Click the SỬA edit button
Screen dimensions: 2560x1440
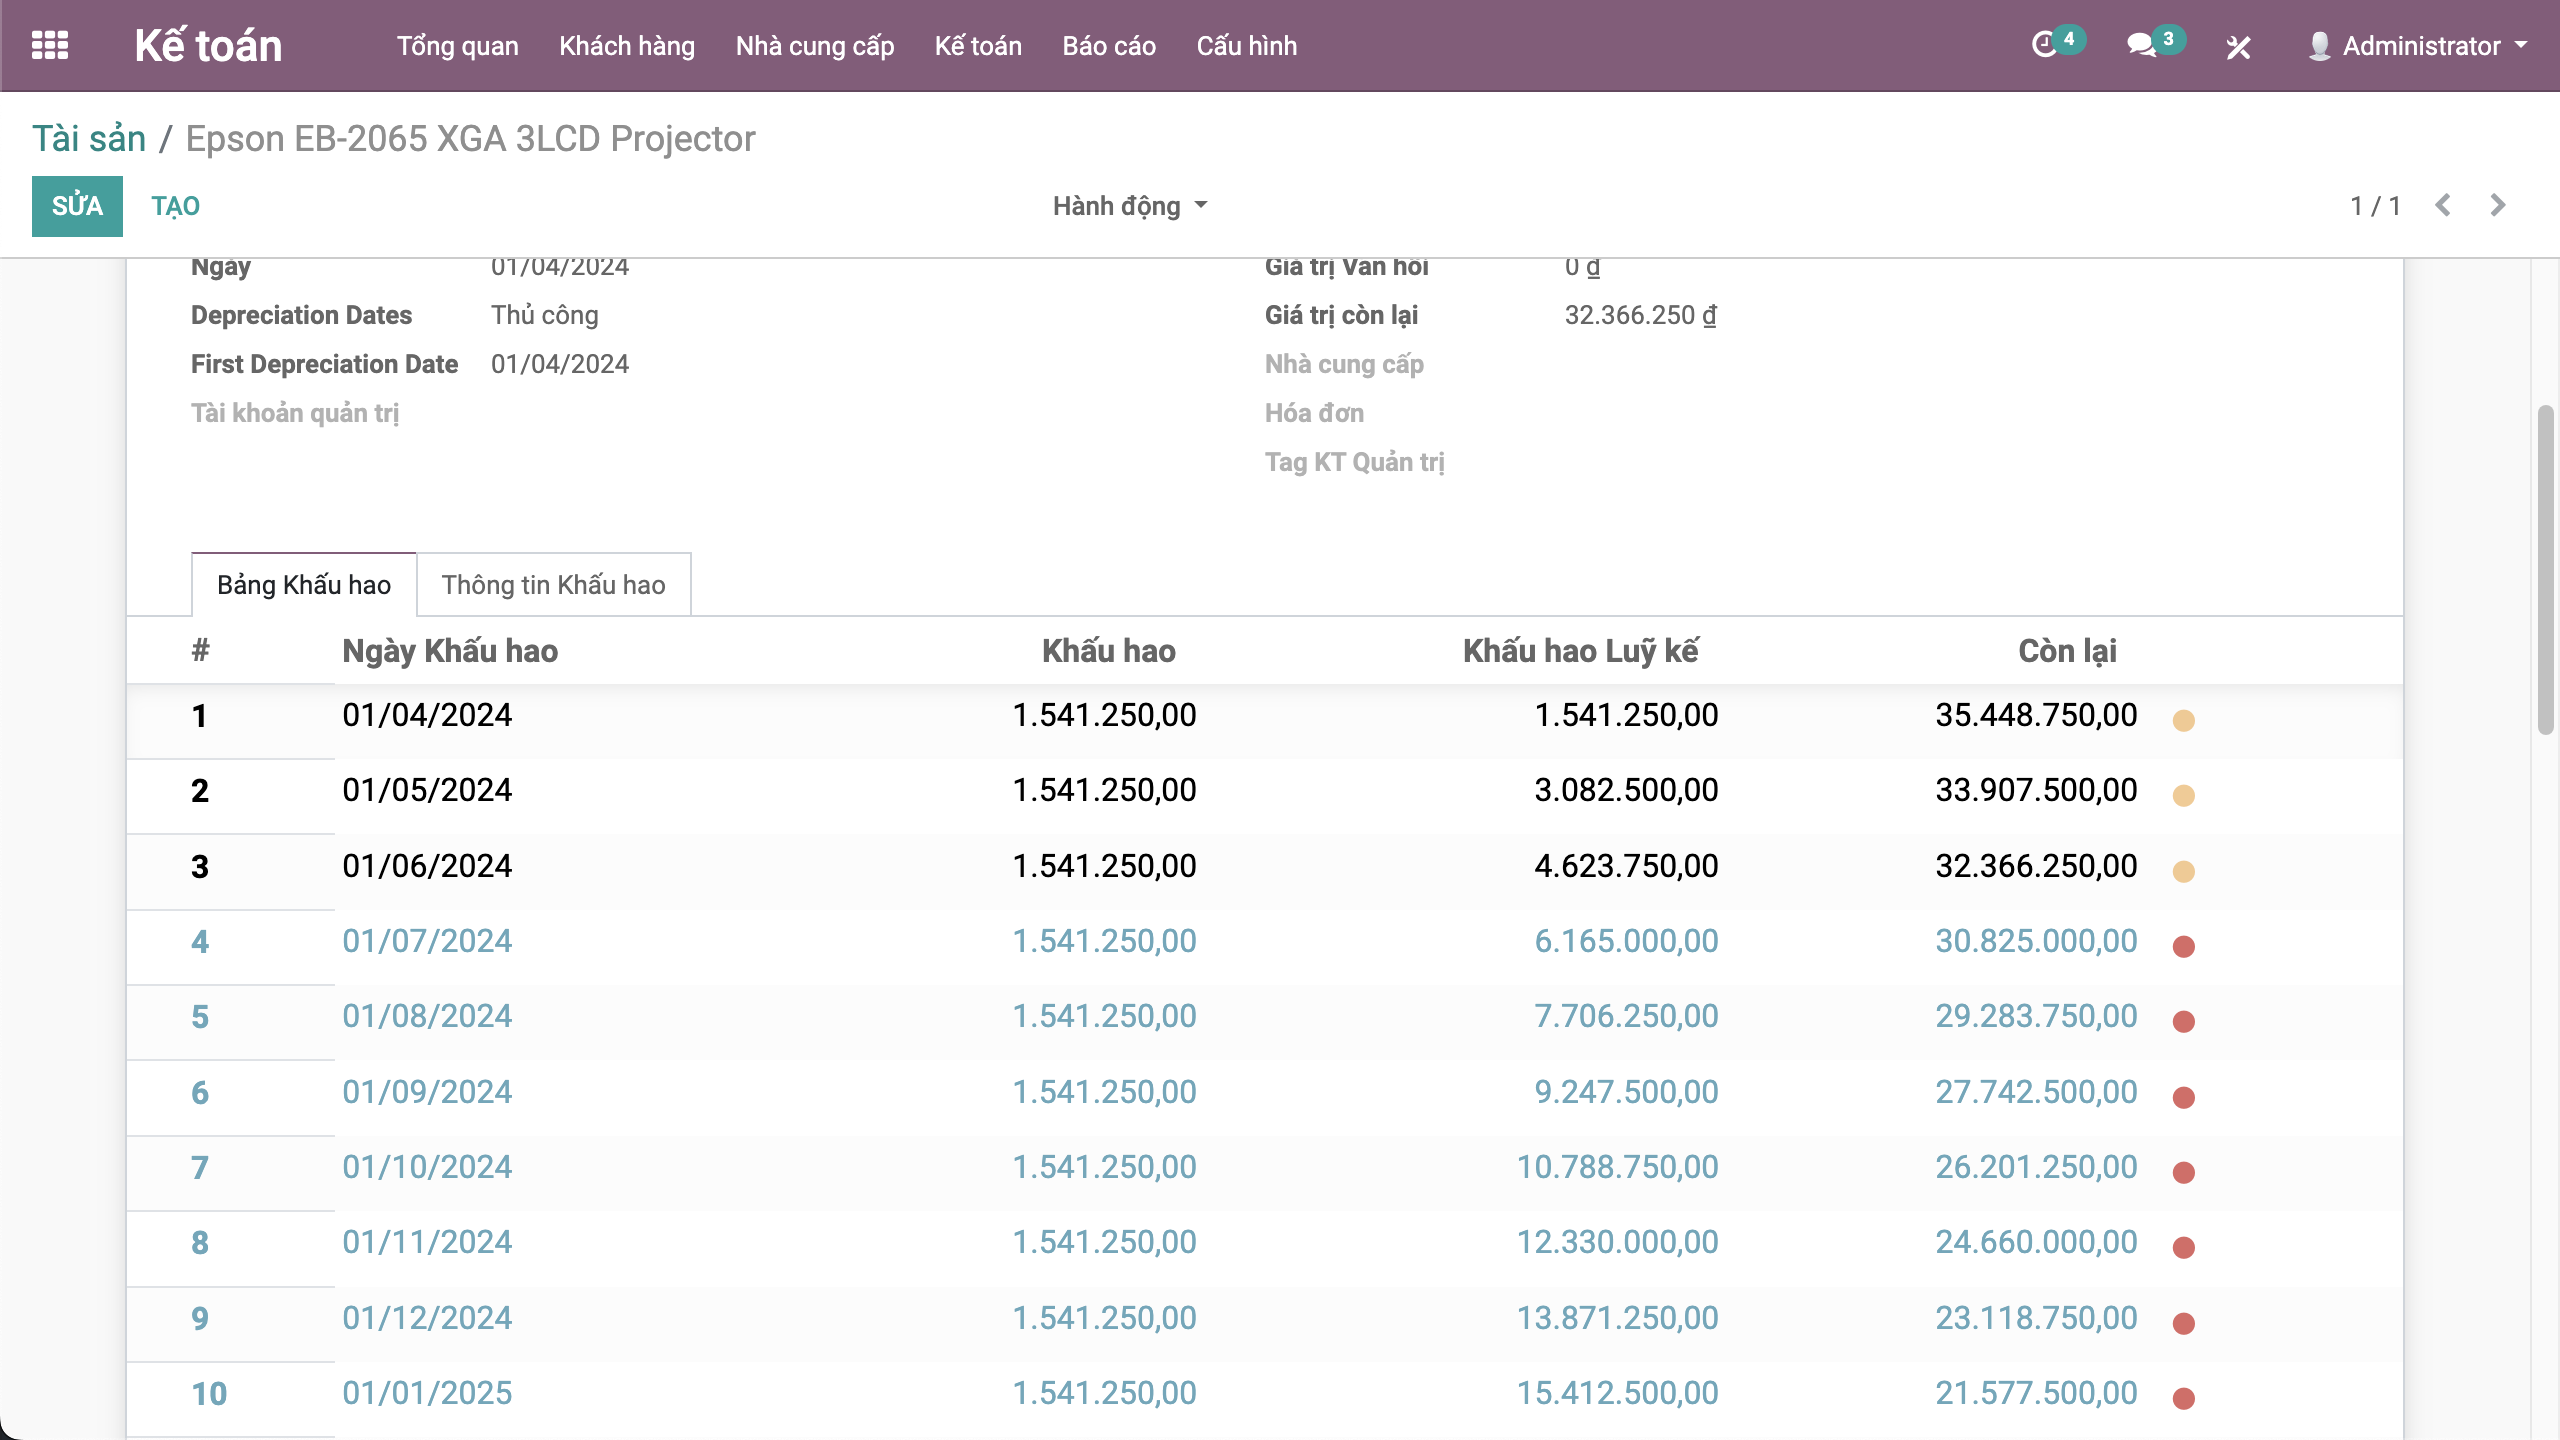77,206
